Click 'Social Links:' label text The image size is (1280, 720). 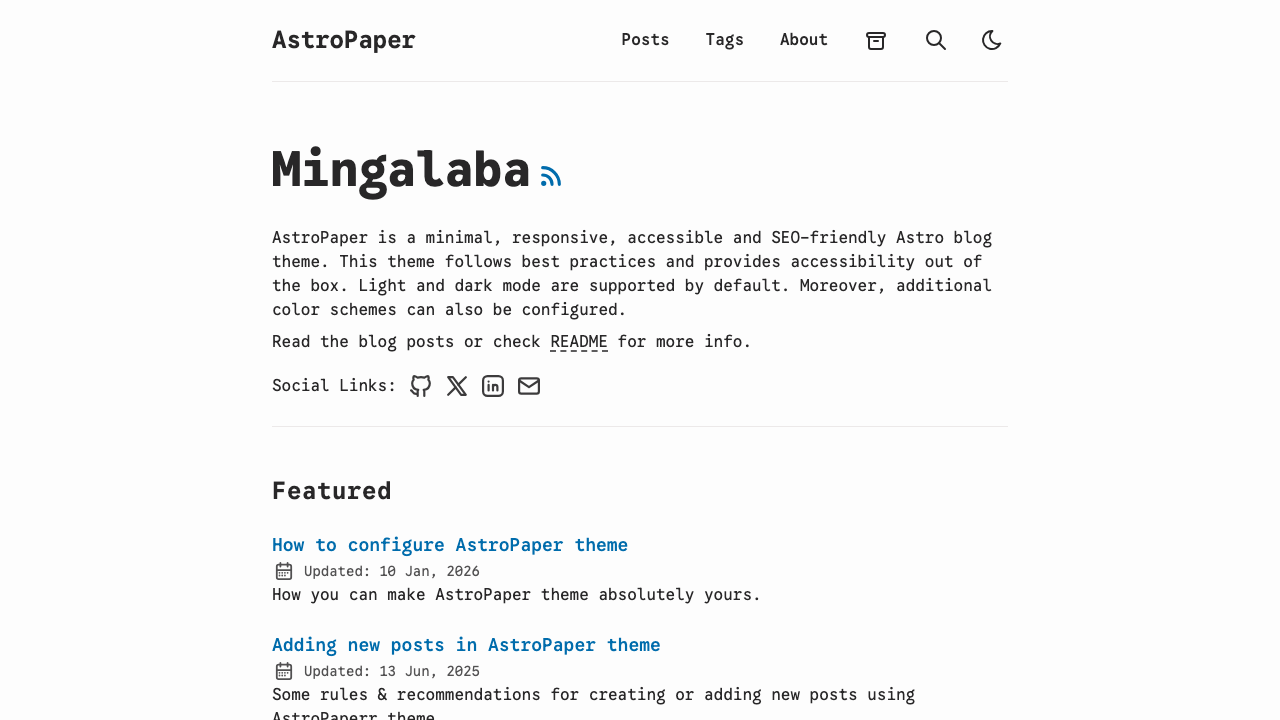333,385
